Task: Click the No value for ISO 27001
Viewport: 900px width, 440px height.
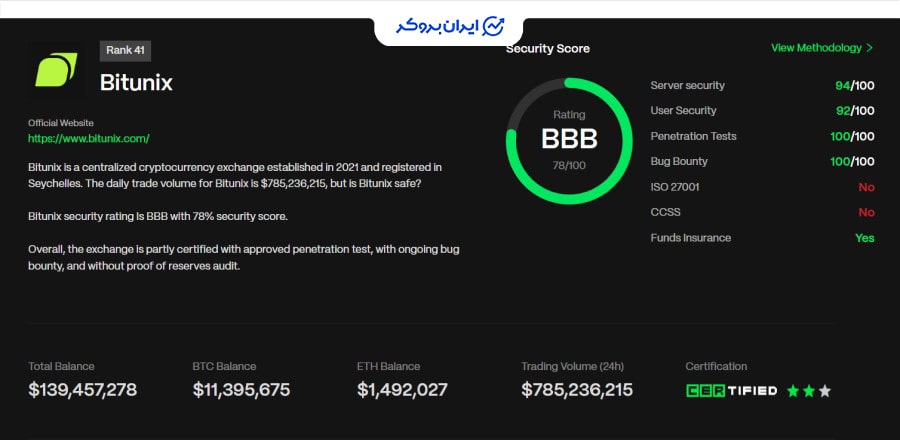Action: 866,187
